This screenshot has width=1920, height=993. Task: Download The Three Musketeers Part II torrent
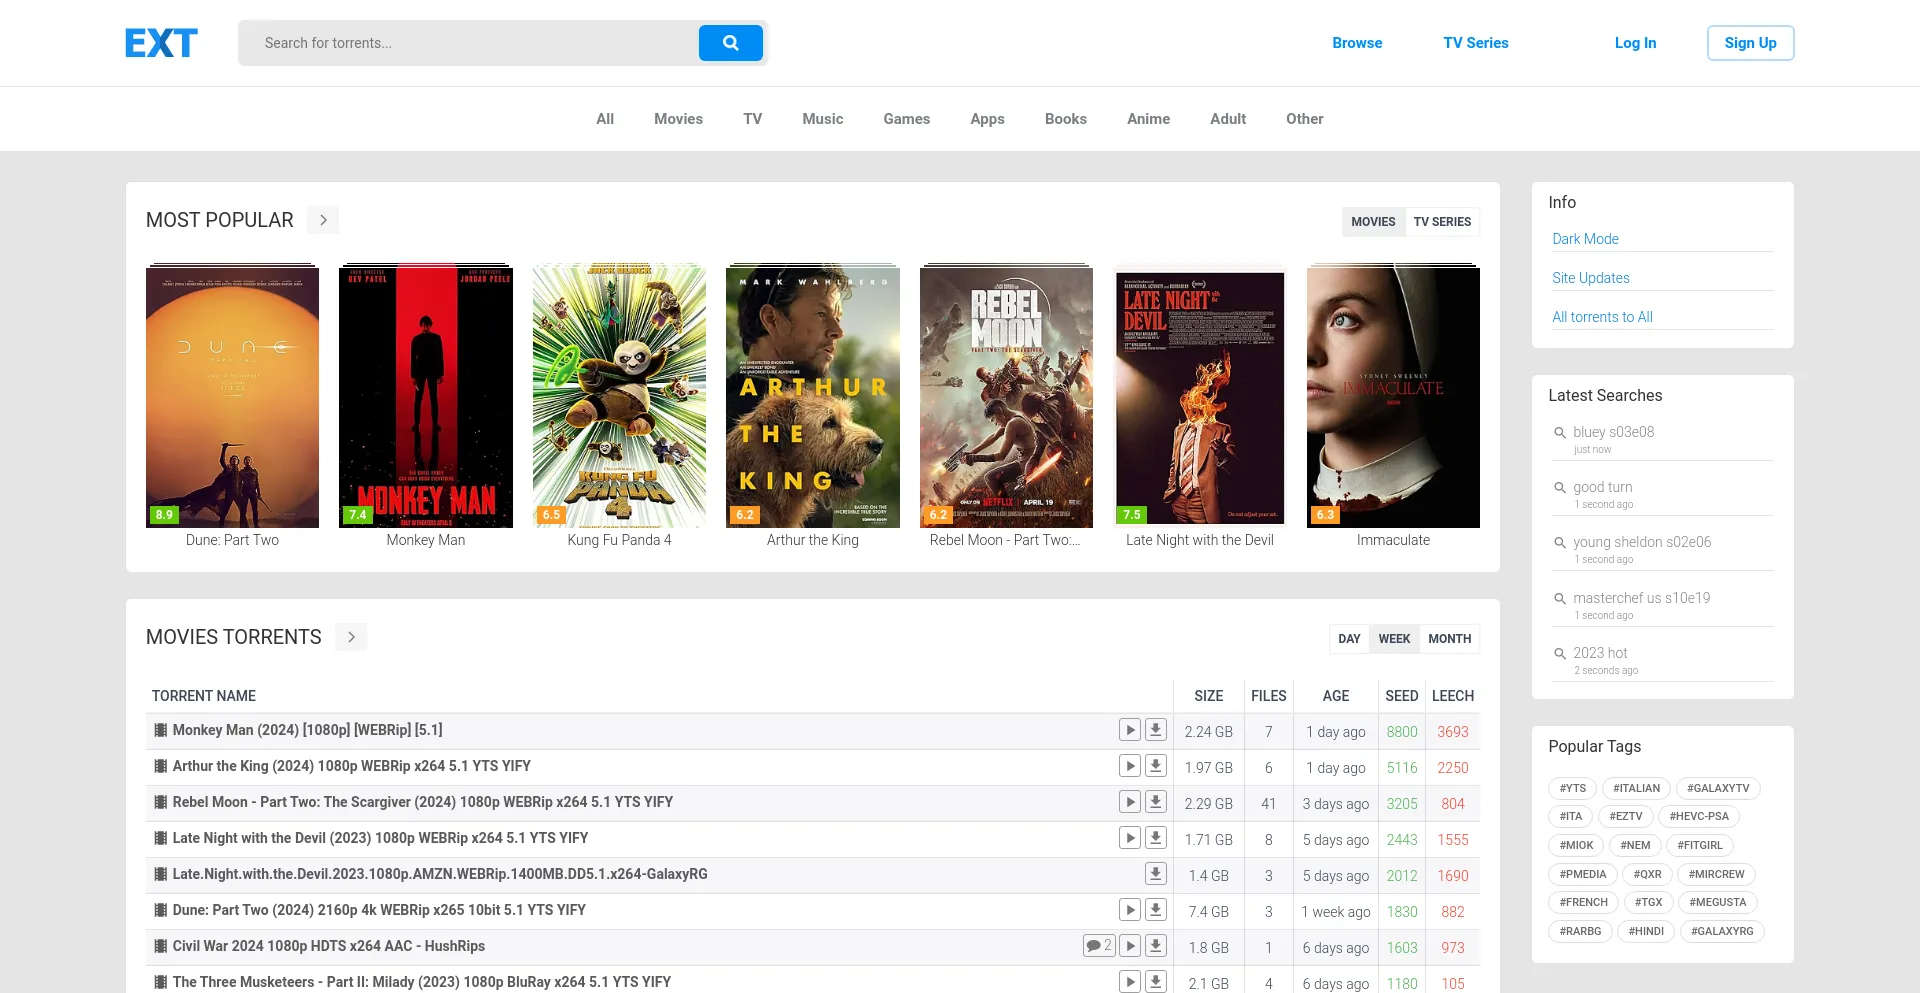point(1156,982)
